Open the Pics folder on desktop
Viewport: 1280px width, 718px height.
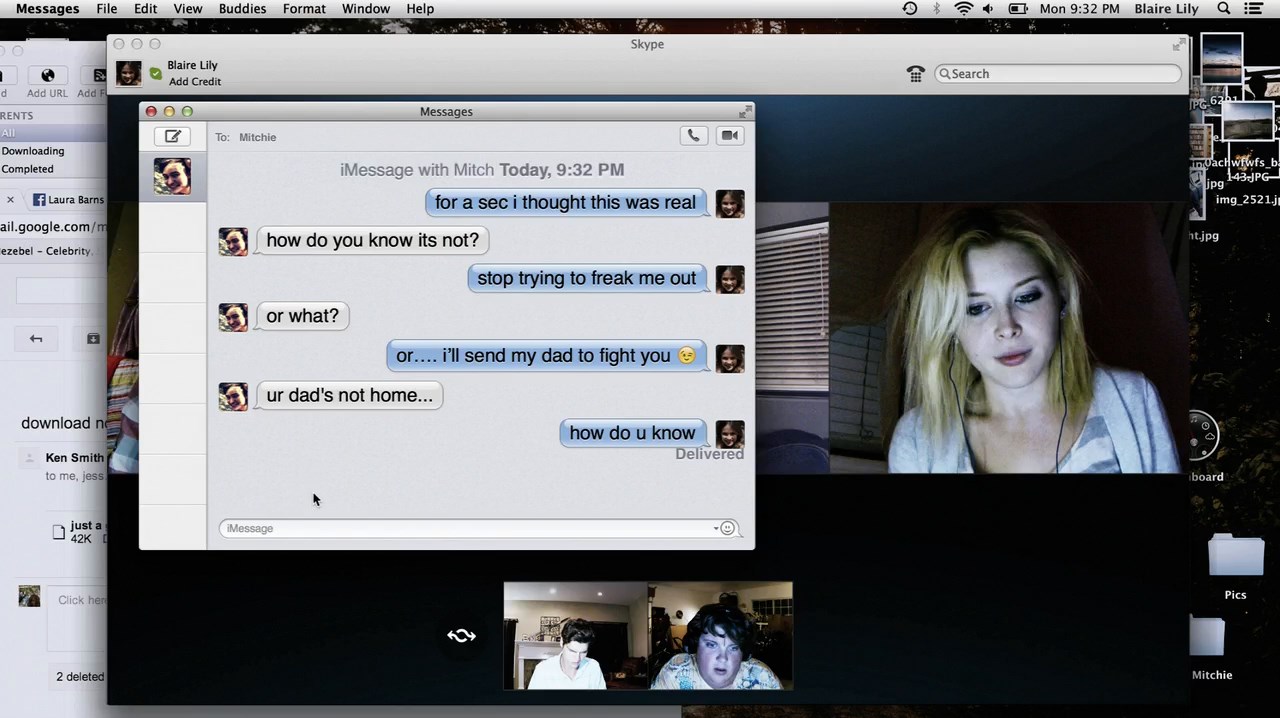(1235, 565)
